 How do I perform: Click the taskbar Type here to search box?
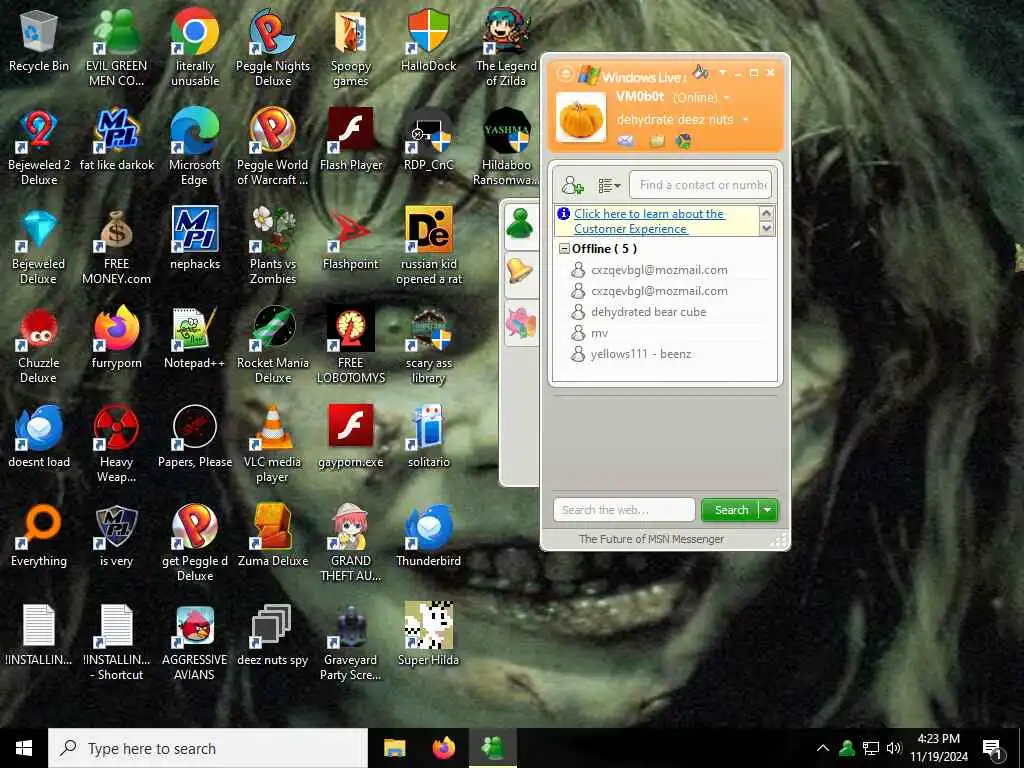[x=208, y=748]
